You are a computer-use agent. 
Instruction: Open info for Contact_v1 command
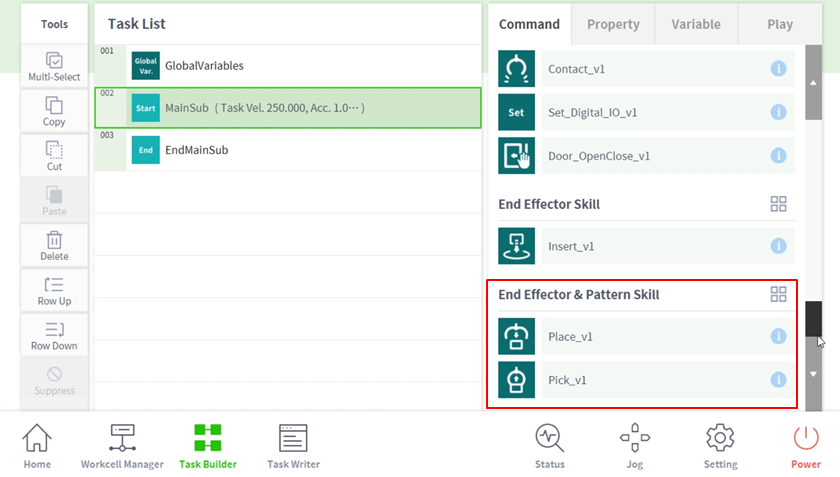[x=778, y=69]
